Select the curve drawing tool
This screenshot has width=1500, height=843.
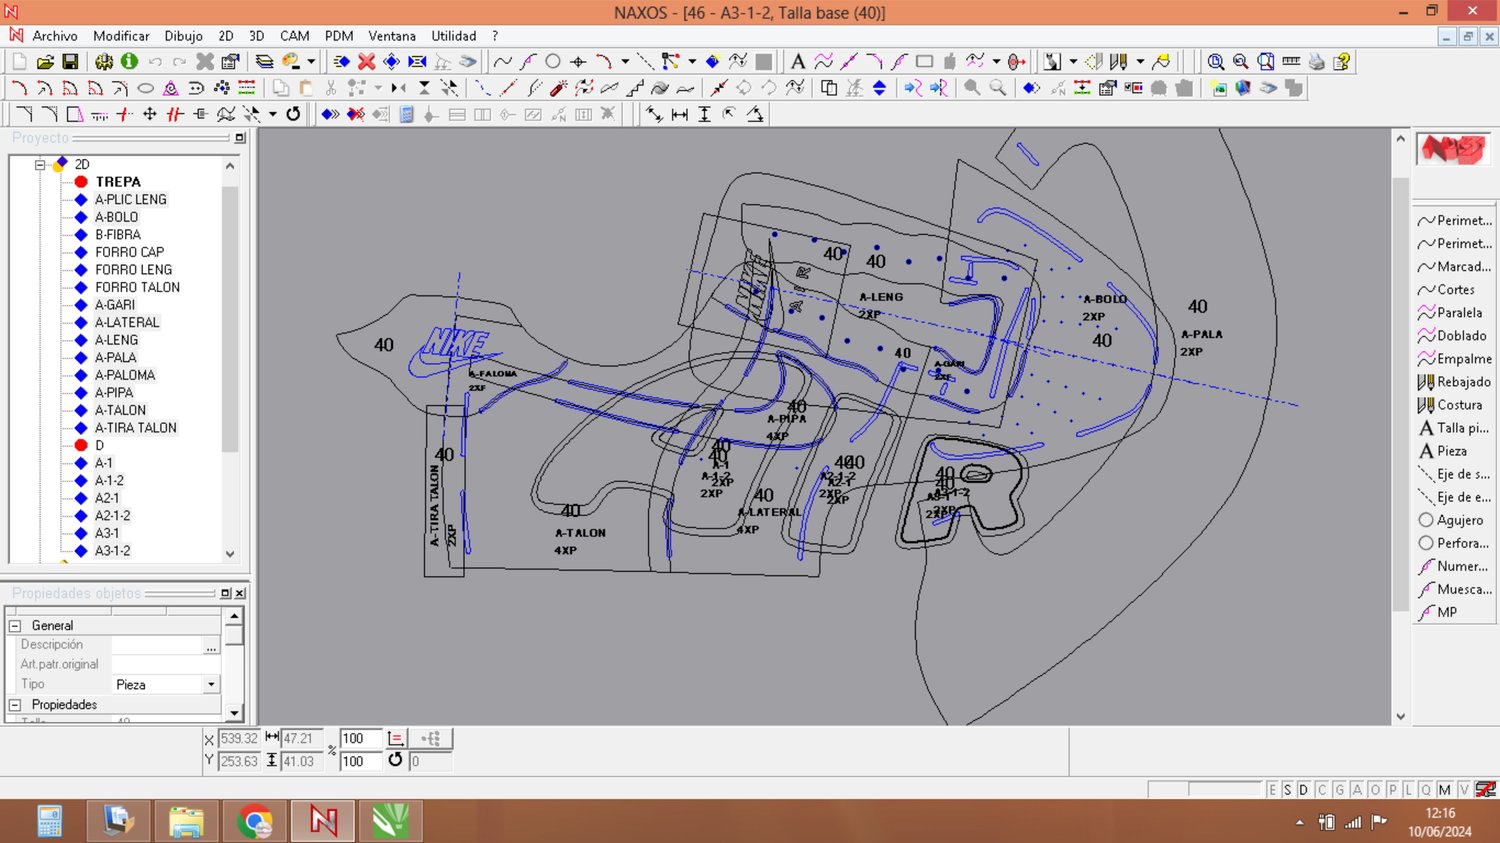click(503, 62)
